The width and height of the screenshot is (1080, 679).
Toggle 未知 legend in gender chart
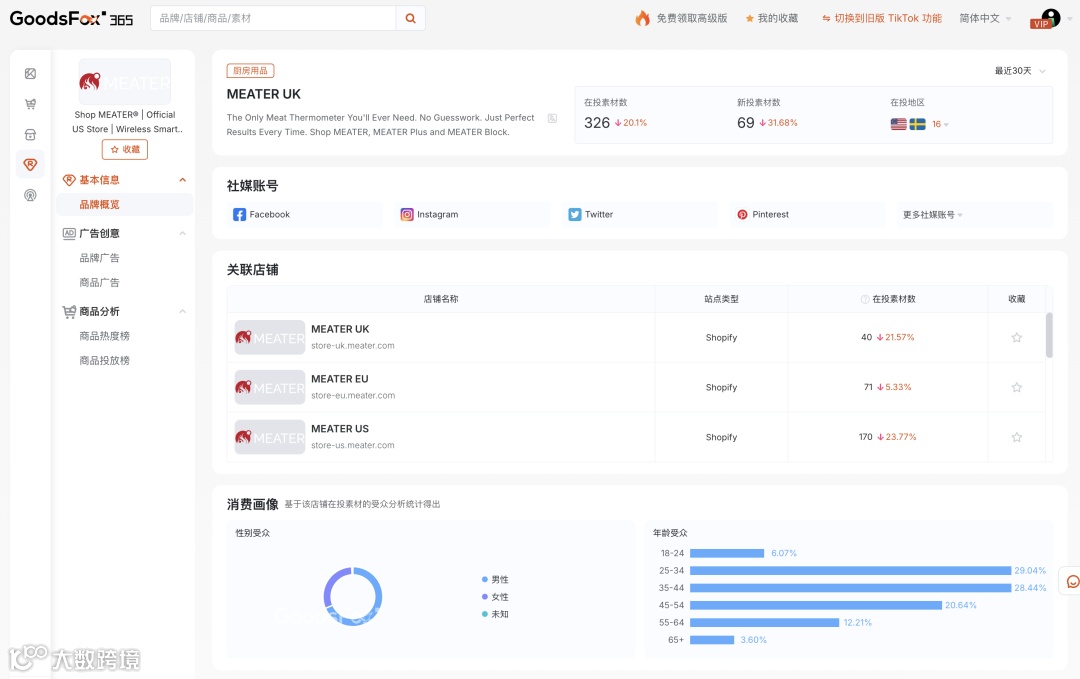click(x=495, y=614)
